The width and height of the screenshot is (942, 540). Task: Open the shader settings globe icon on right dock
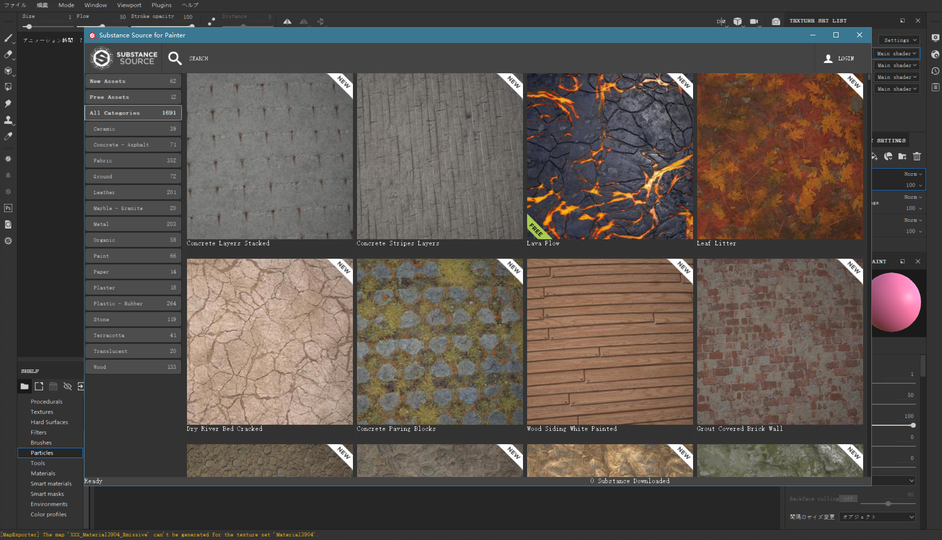click(x=935, y=54)
